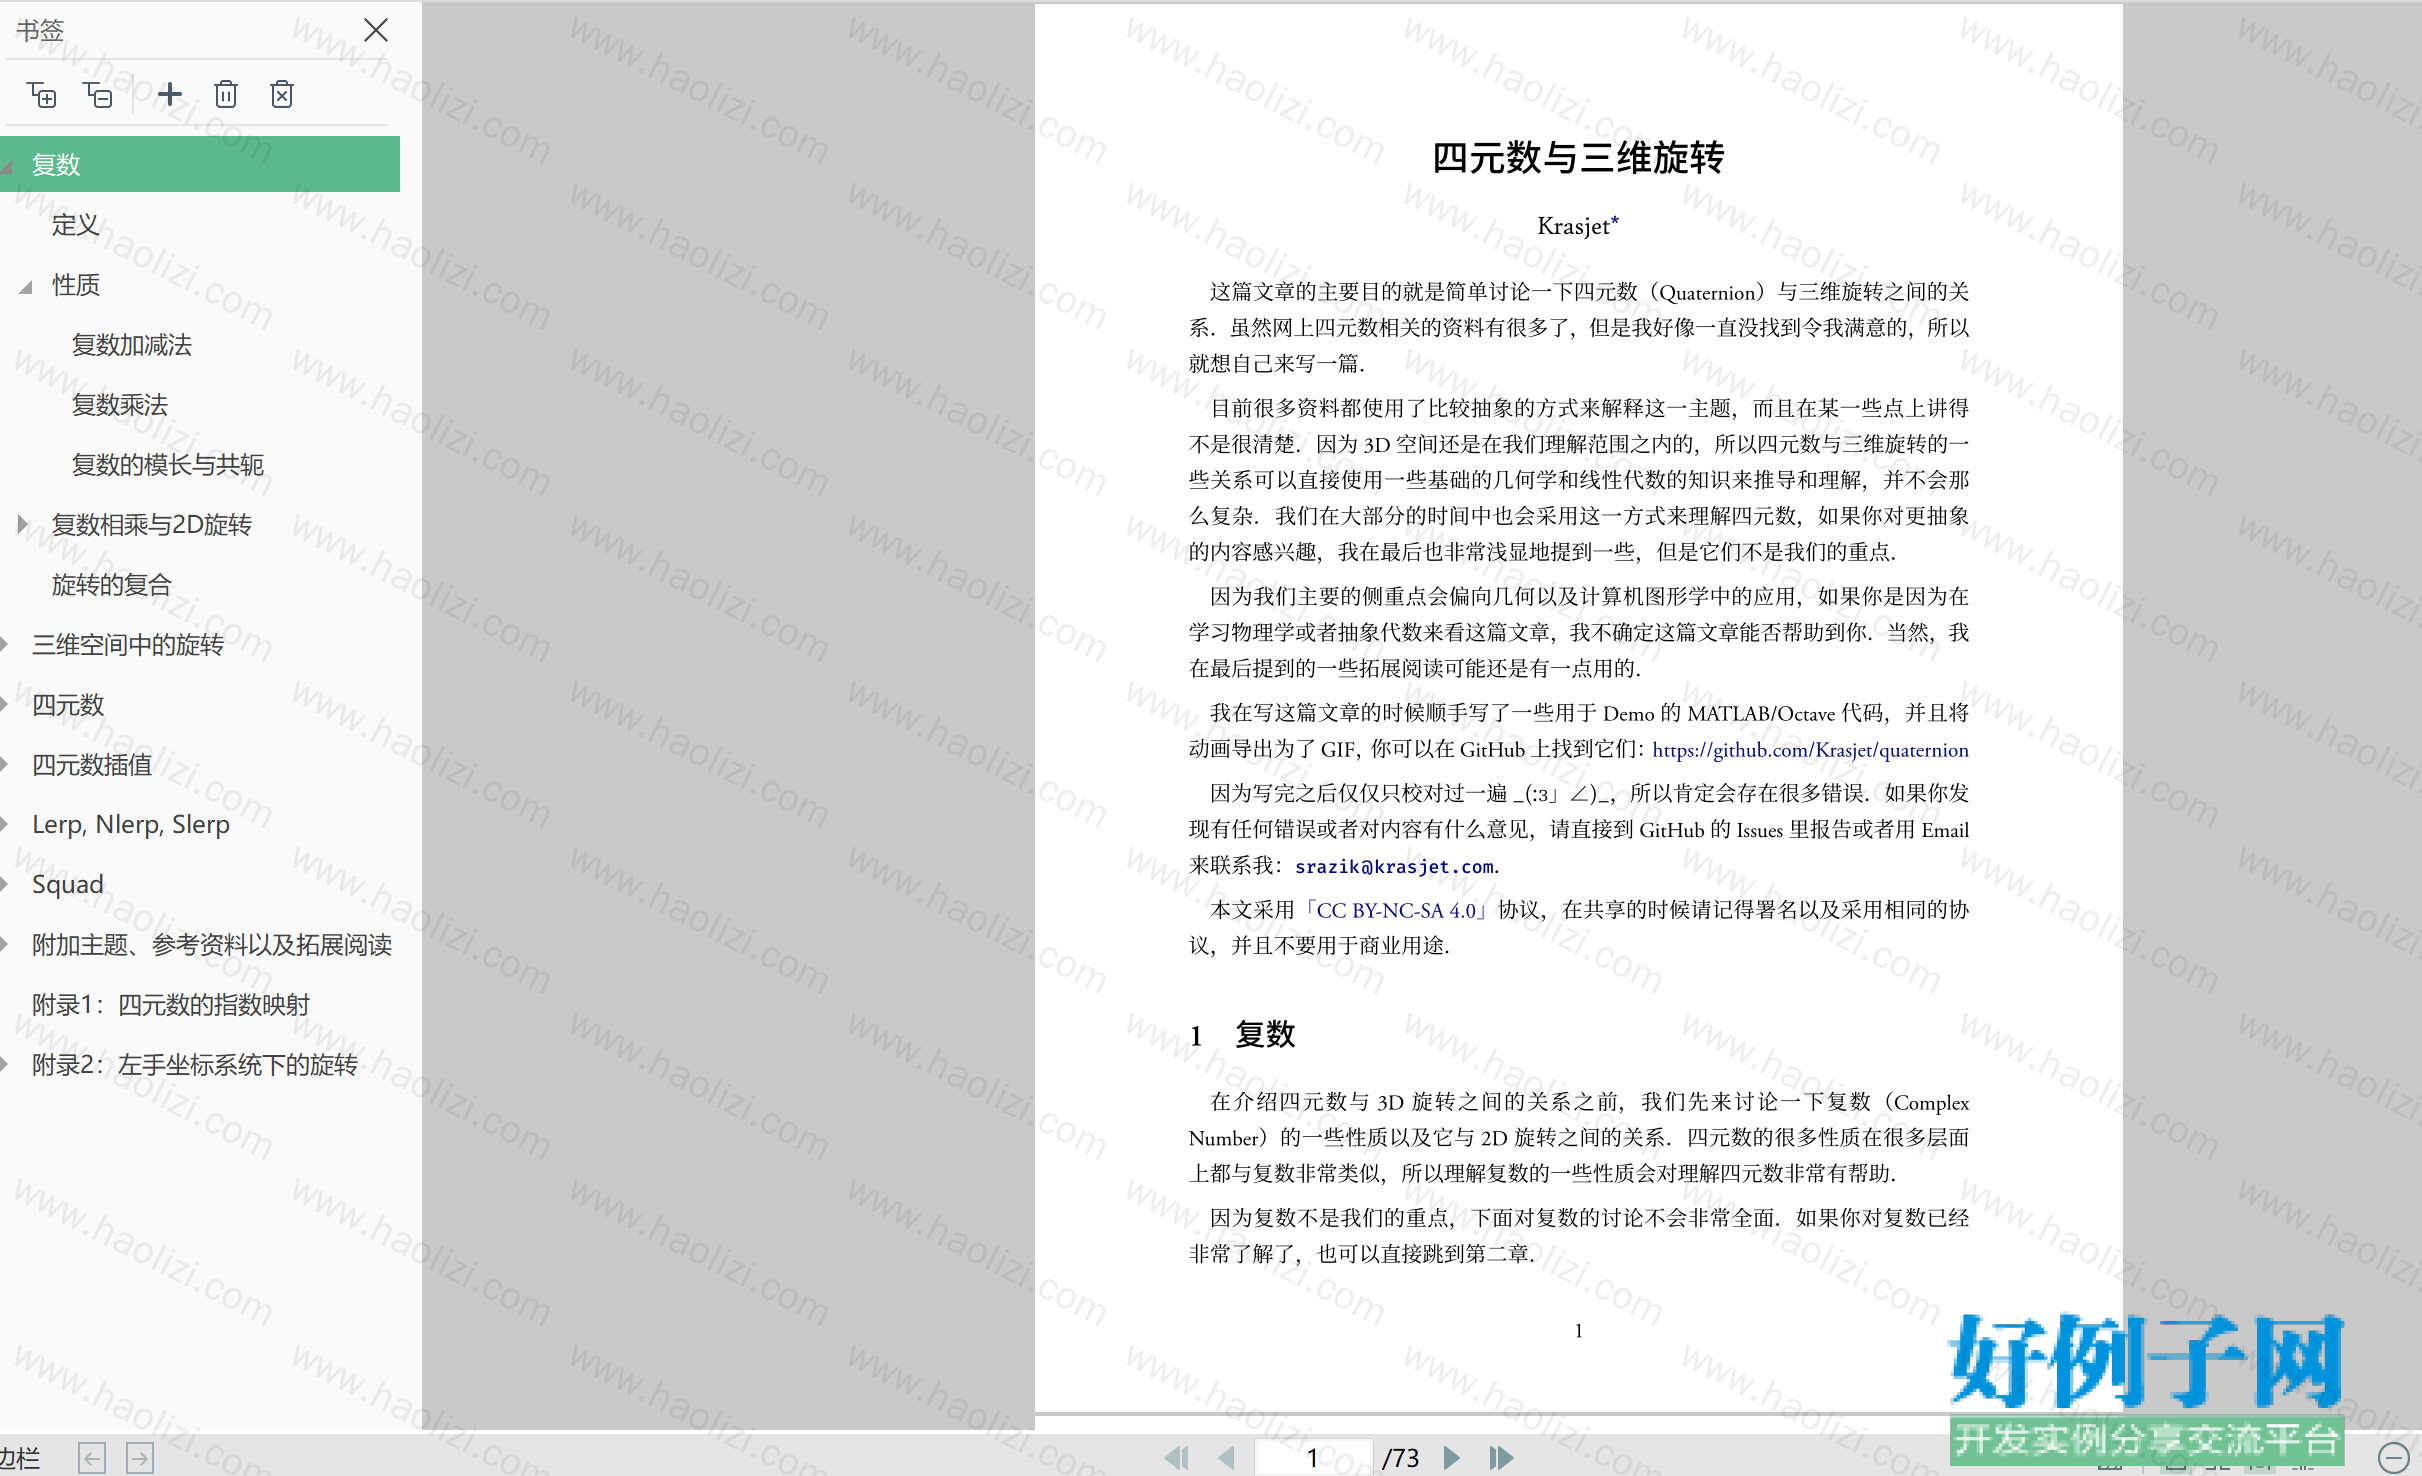This screenshot has height=1476, width=2422.
Task: Jump to the last page
Action: pos(1501,1458)
